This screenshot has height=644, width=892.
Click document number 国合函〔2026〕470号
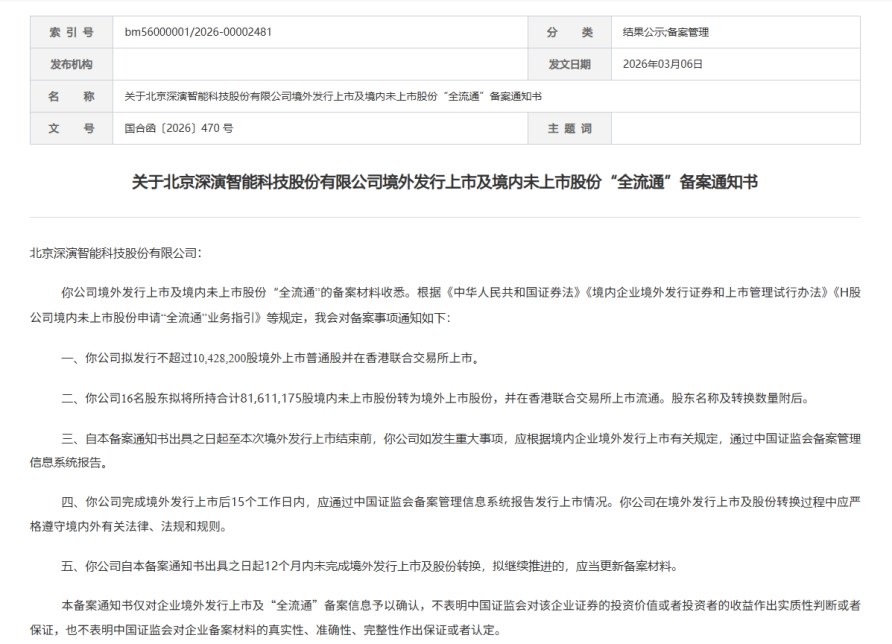[178, 128]
